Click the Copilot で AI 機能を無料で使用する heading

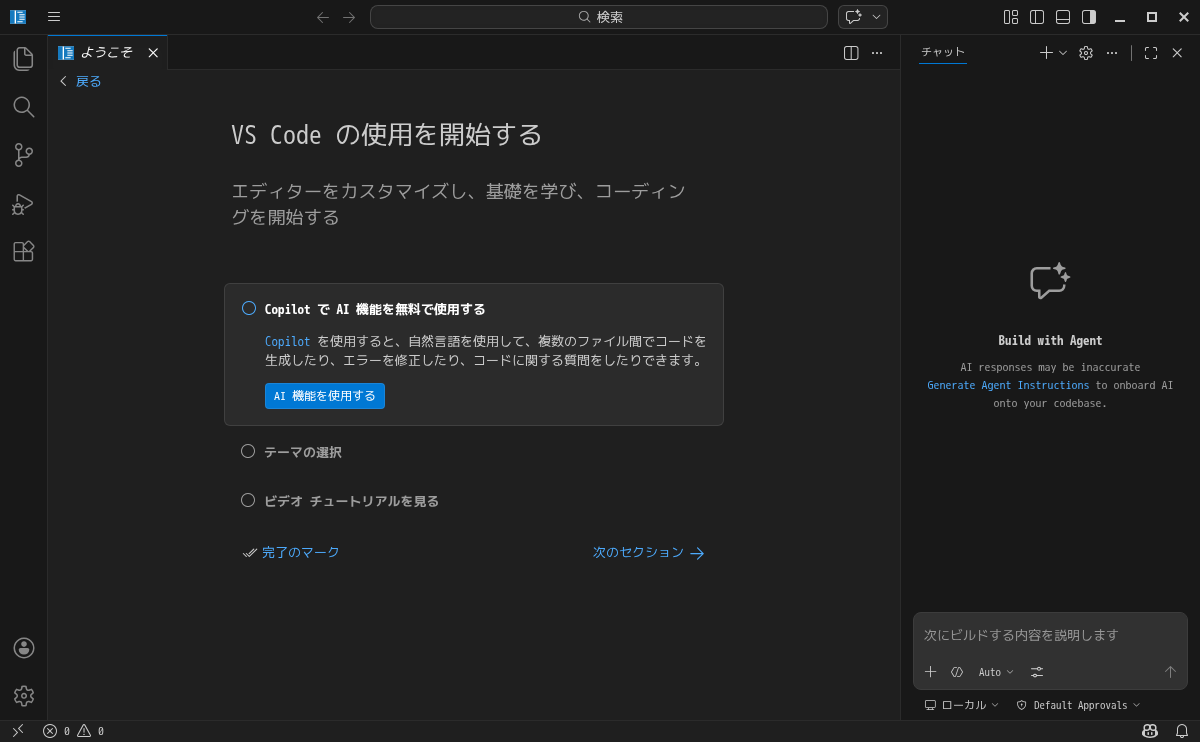(x=375, y=309)
